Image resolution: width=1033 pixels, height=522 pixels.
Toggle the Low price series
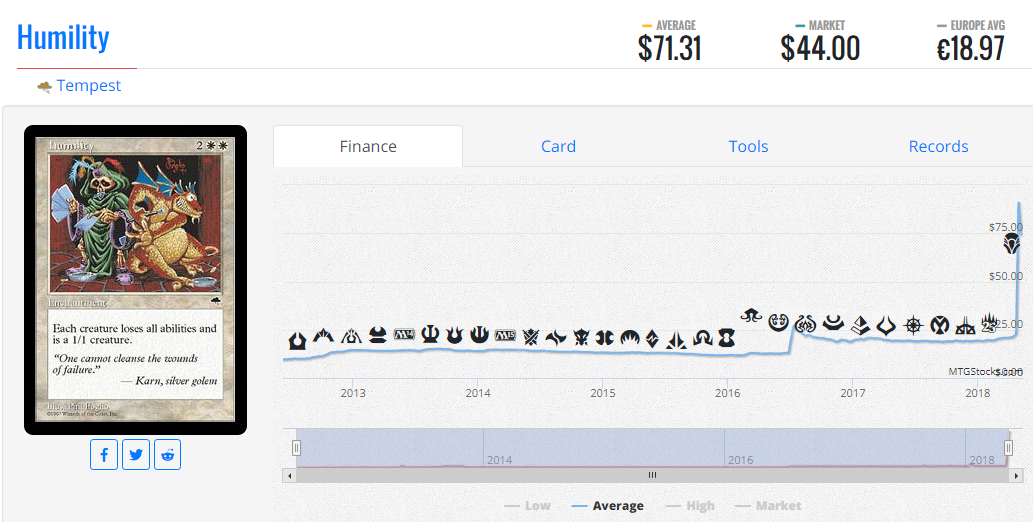tap(528, 506)
